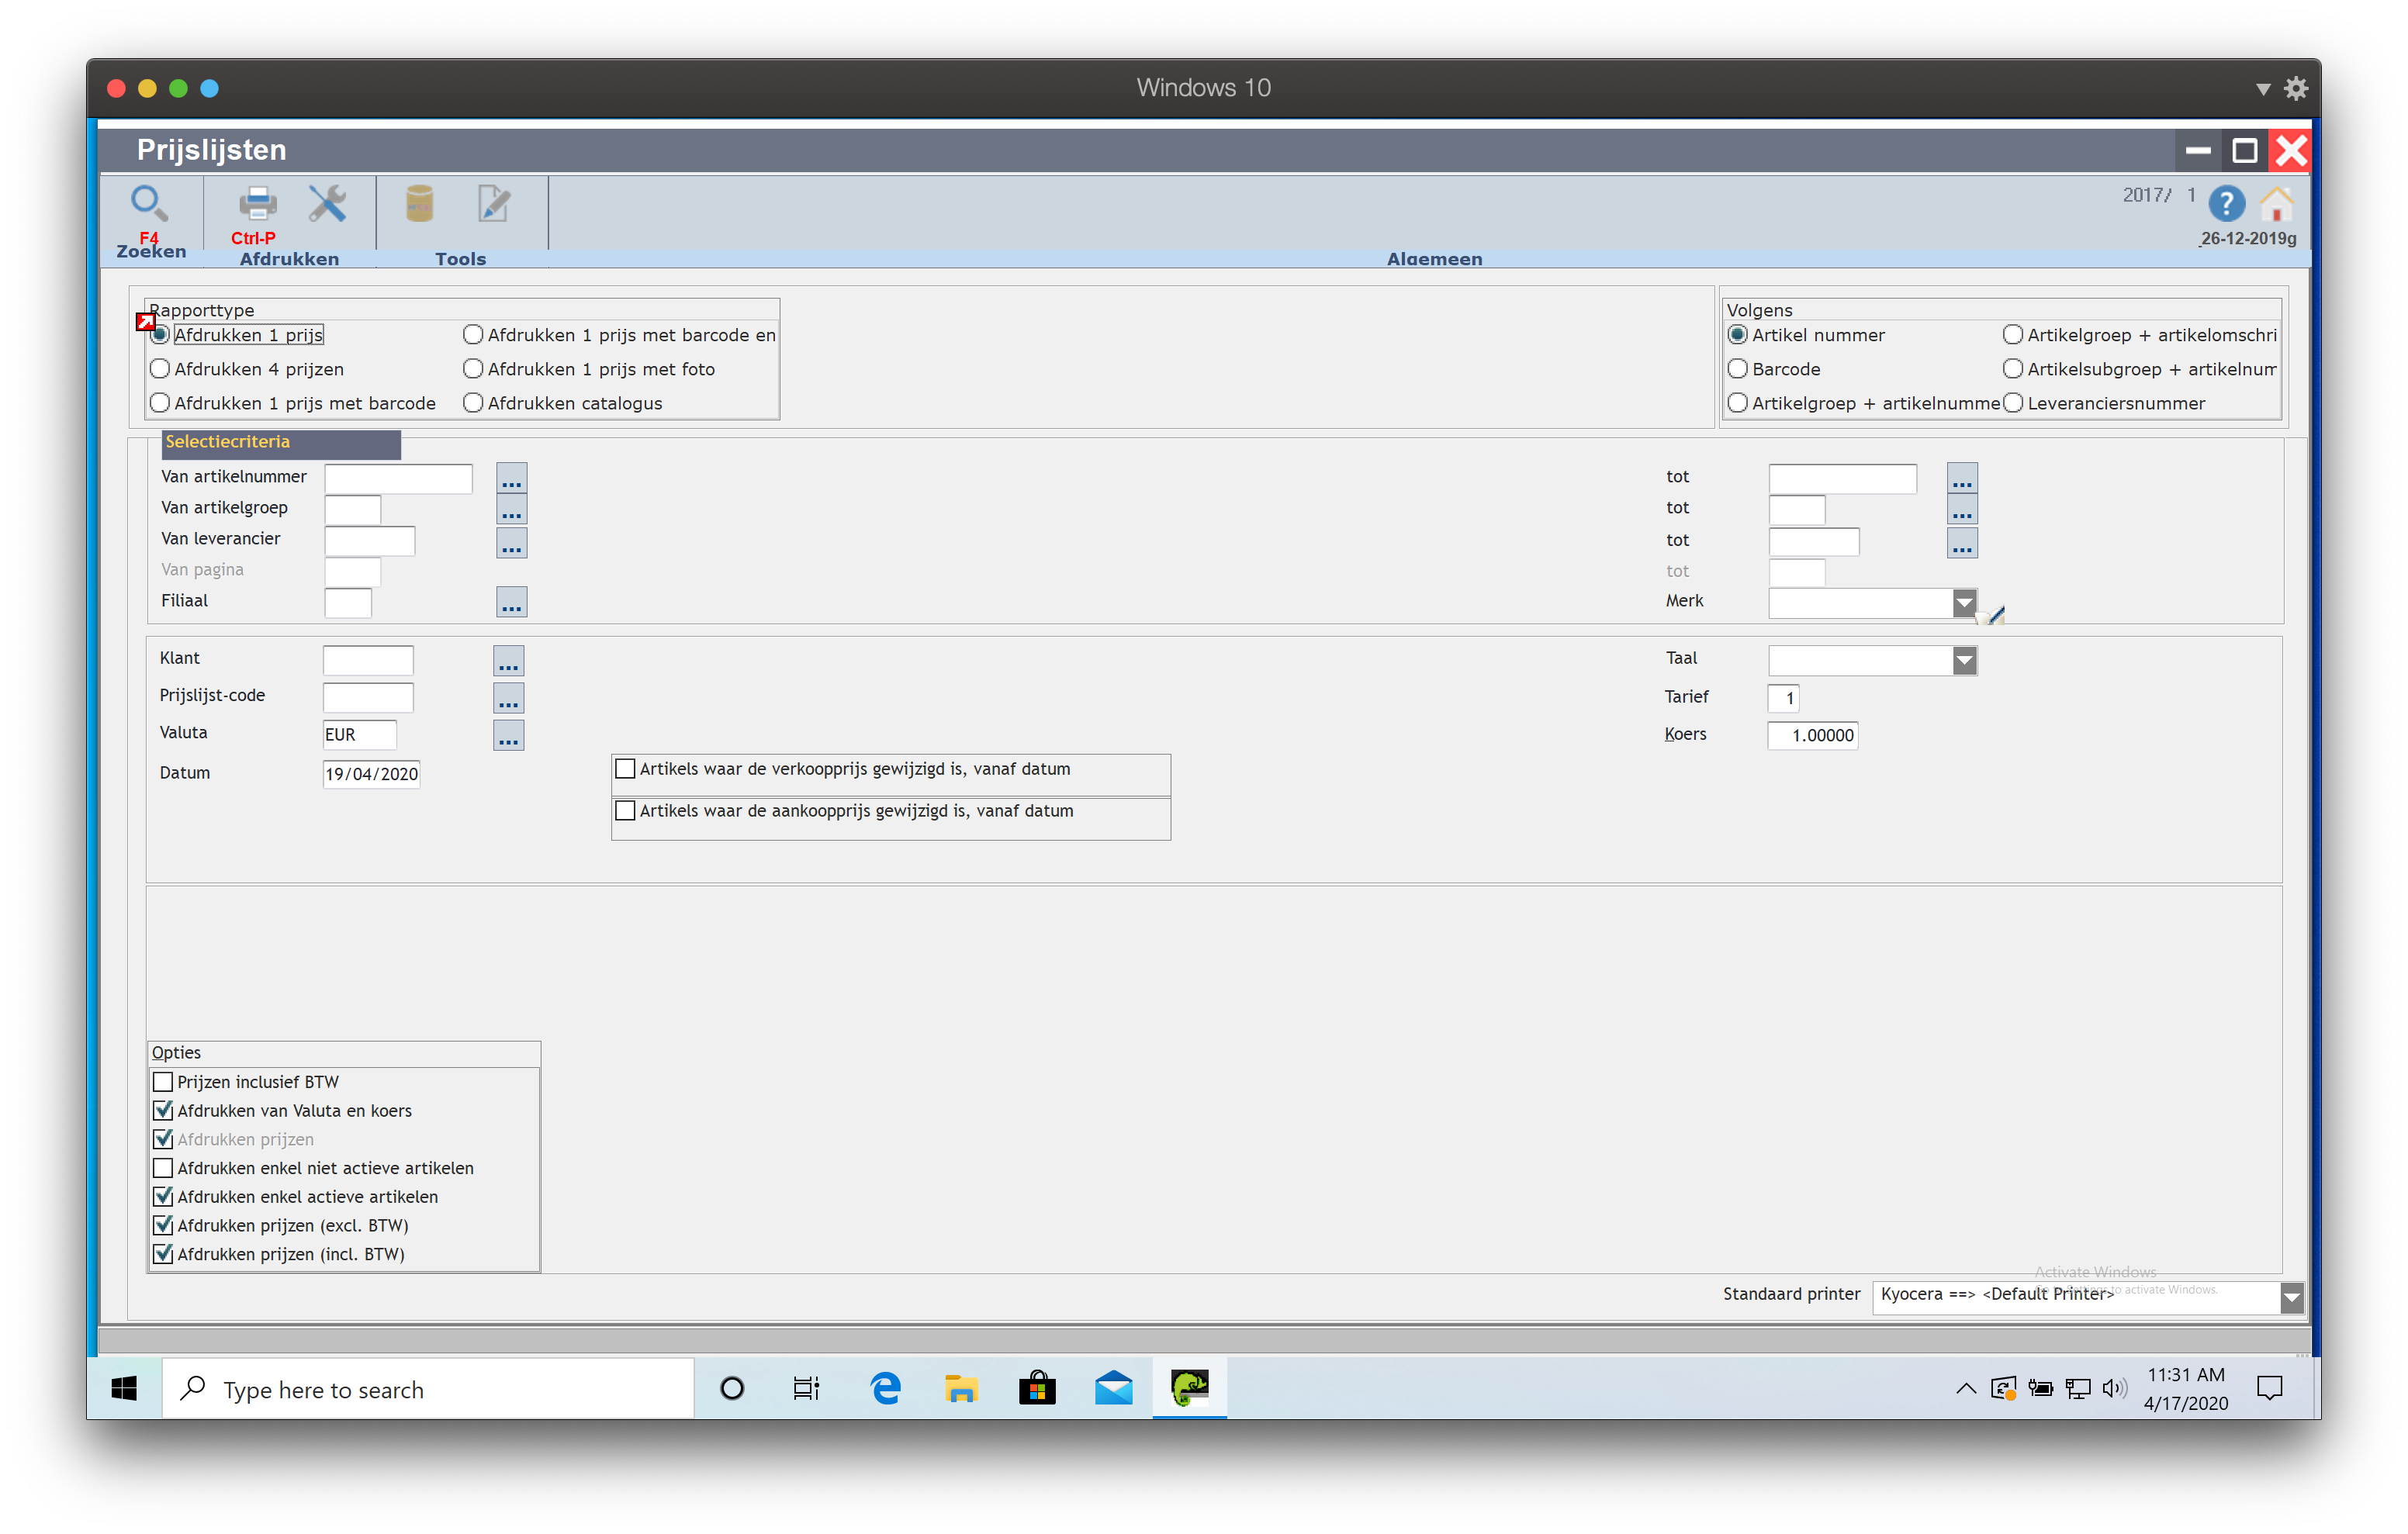
Task: Click the Datum input field
Action: click(371, 774)
